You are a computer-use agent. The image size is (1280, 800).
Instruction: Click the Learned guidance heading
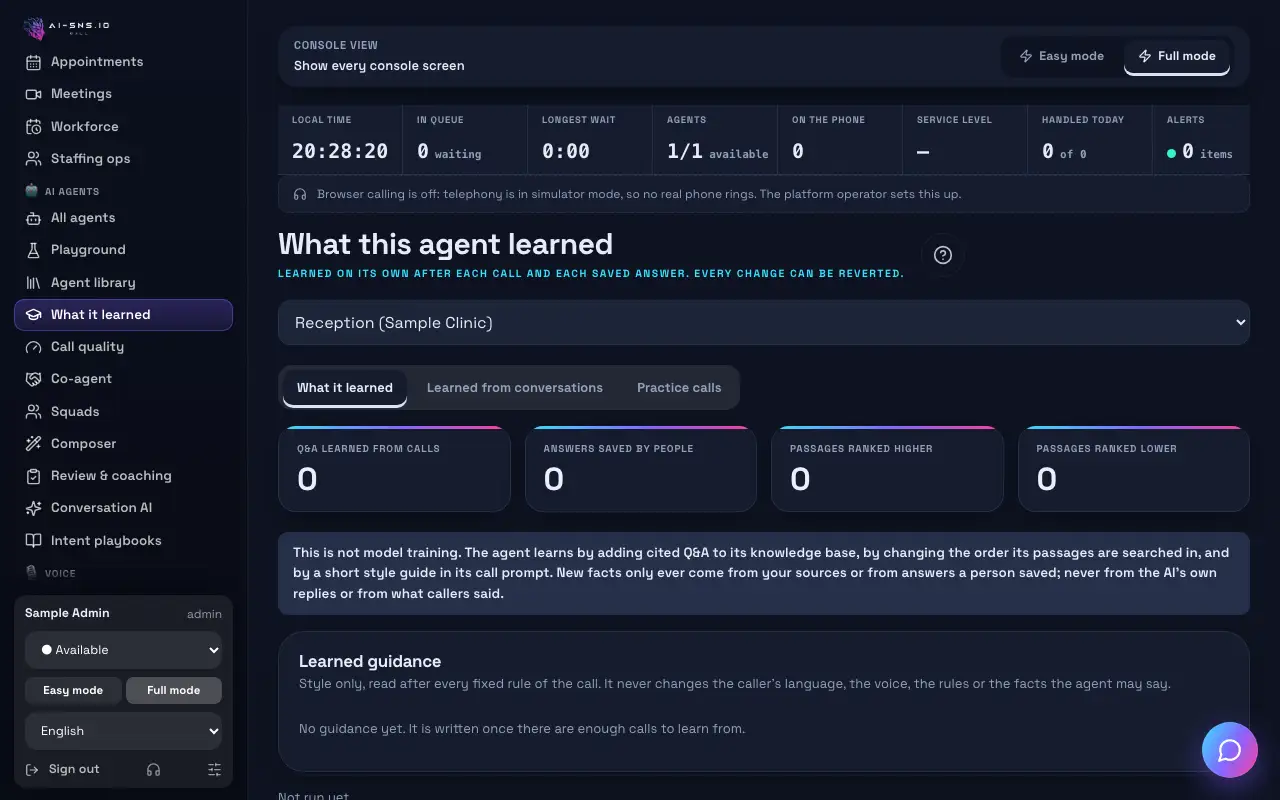[370, 661]
